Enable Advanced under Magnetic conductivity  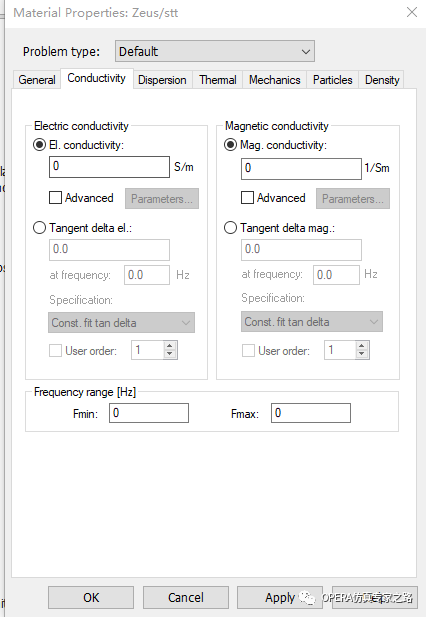click(x=247, y=198)
